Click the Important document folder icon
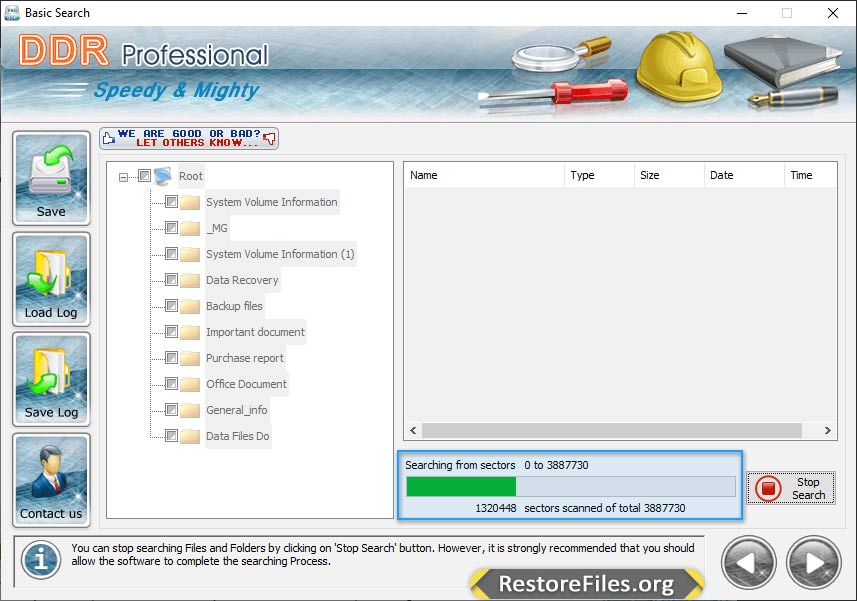The width and height of the screenshot is (857, 601). (190, 332)
